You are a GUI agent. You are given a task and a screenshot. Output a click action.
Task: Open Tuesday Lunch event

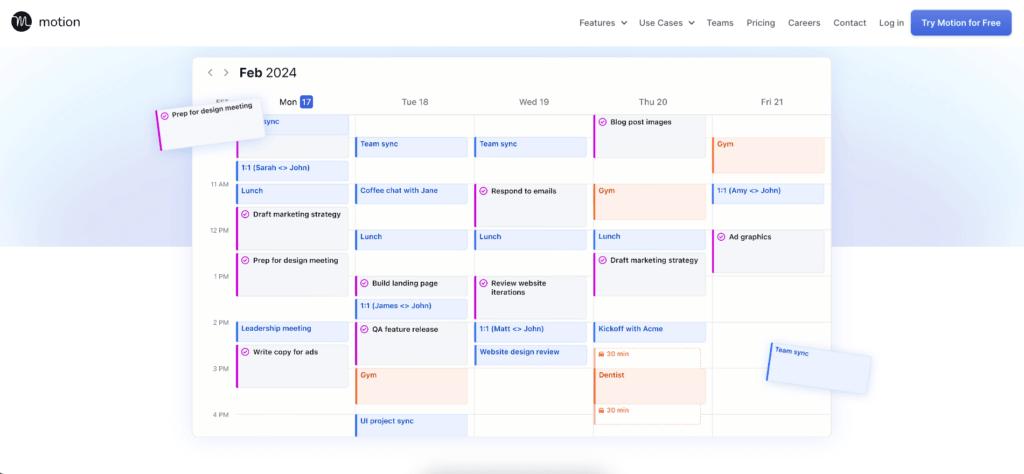click(x=411, y=240)
